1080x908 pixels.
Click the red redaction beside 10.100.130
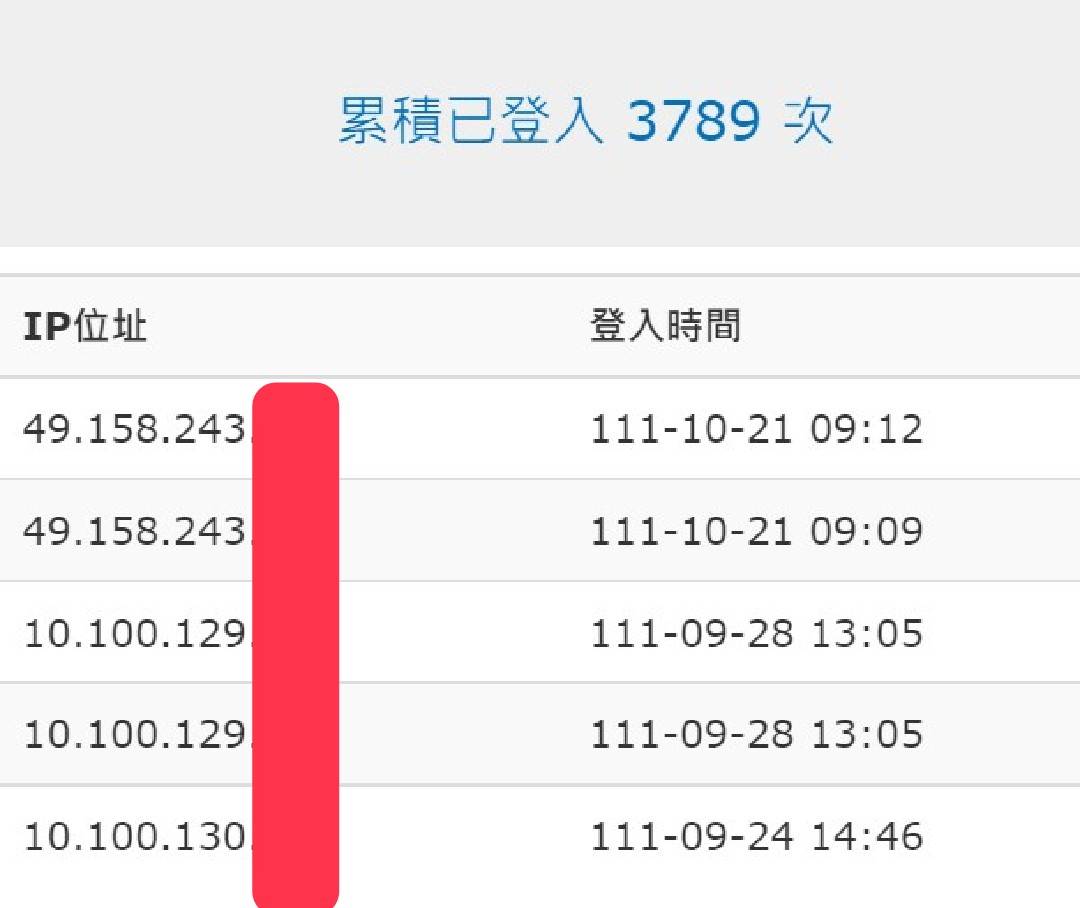[x=296, y=836]
